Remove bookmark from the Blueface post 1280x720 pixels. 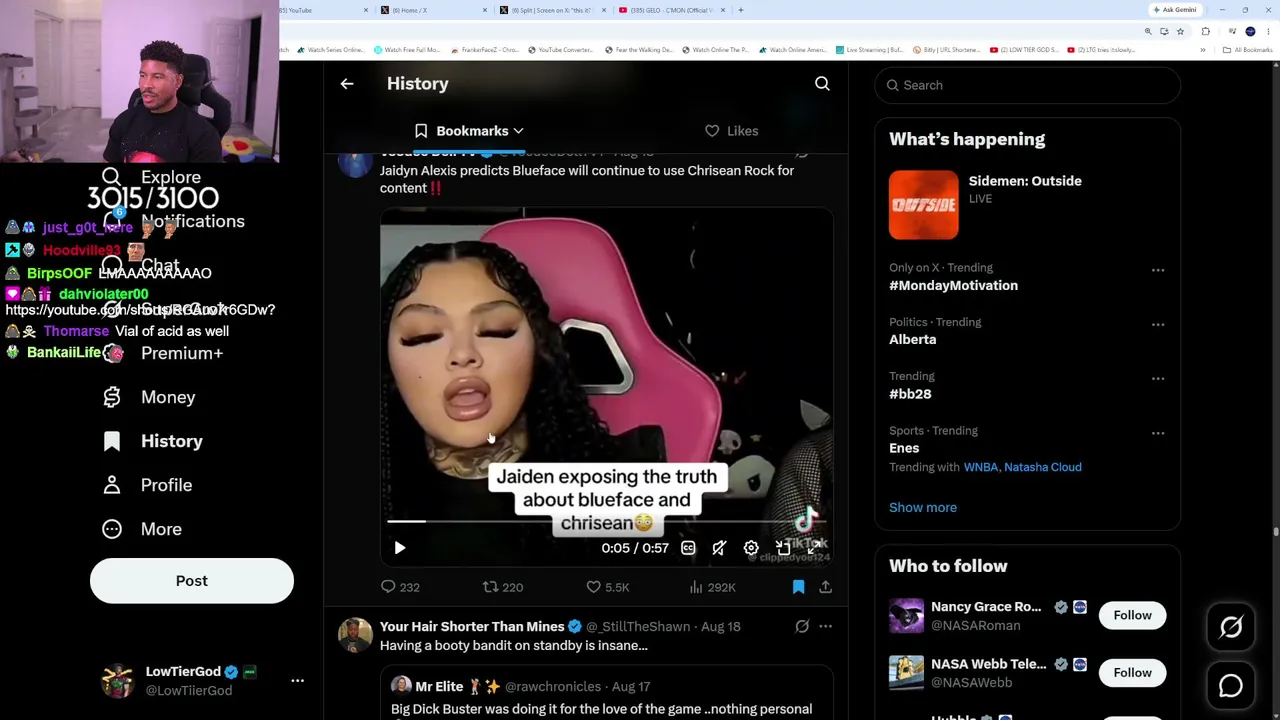pyautogui.click(x=798, y=587)
